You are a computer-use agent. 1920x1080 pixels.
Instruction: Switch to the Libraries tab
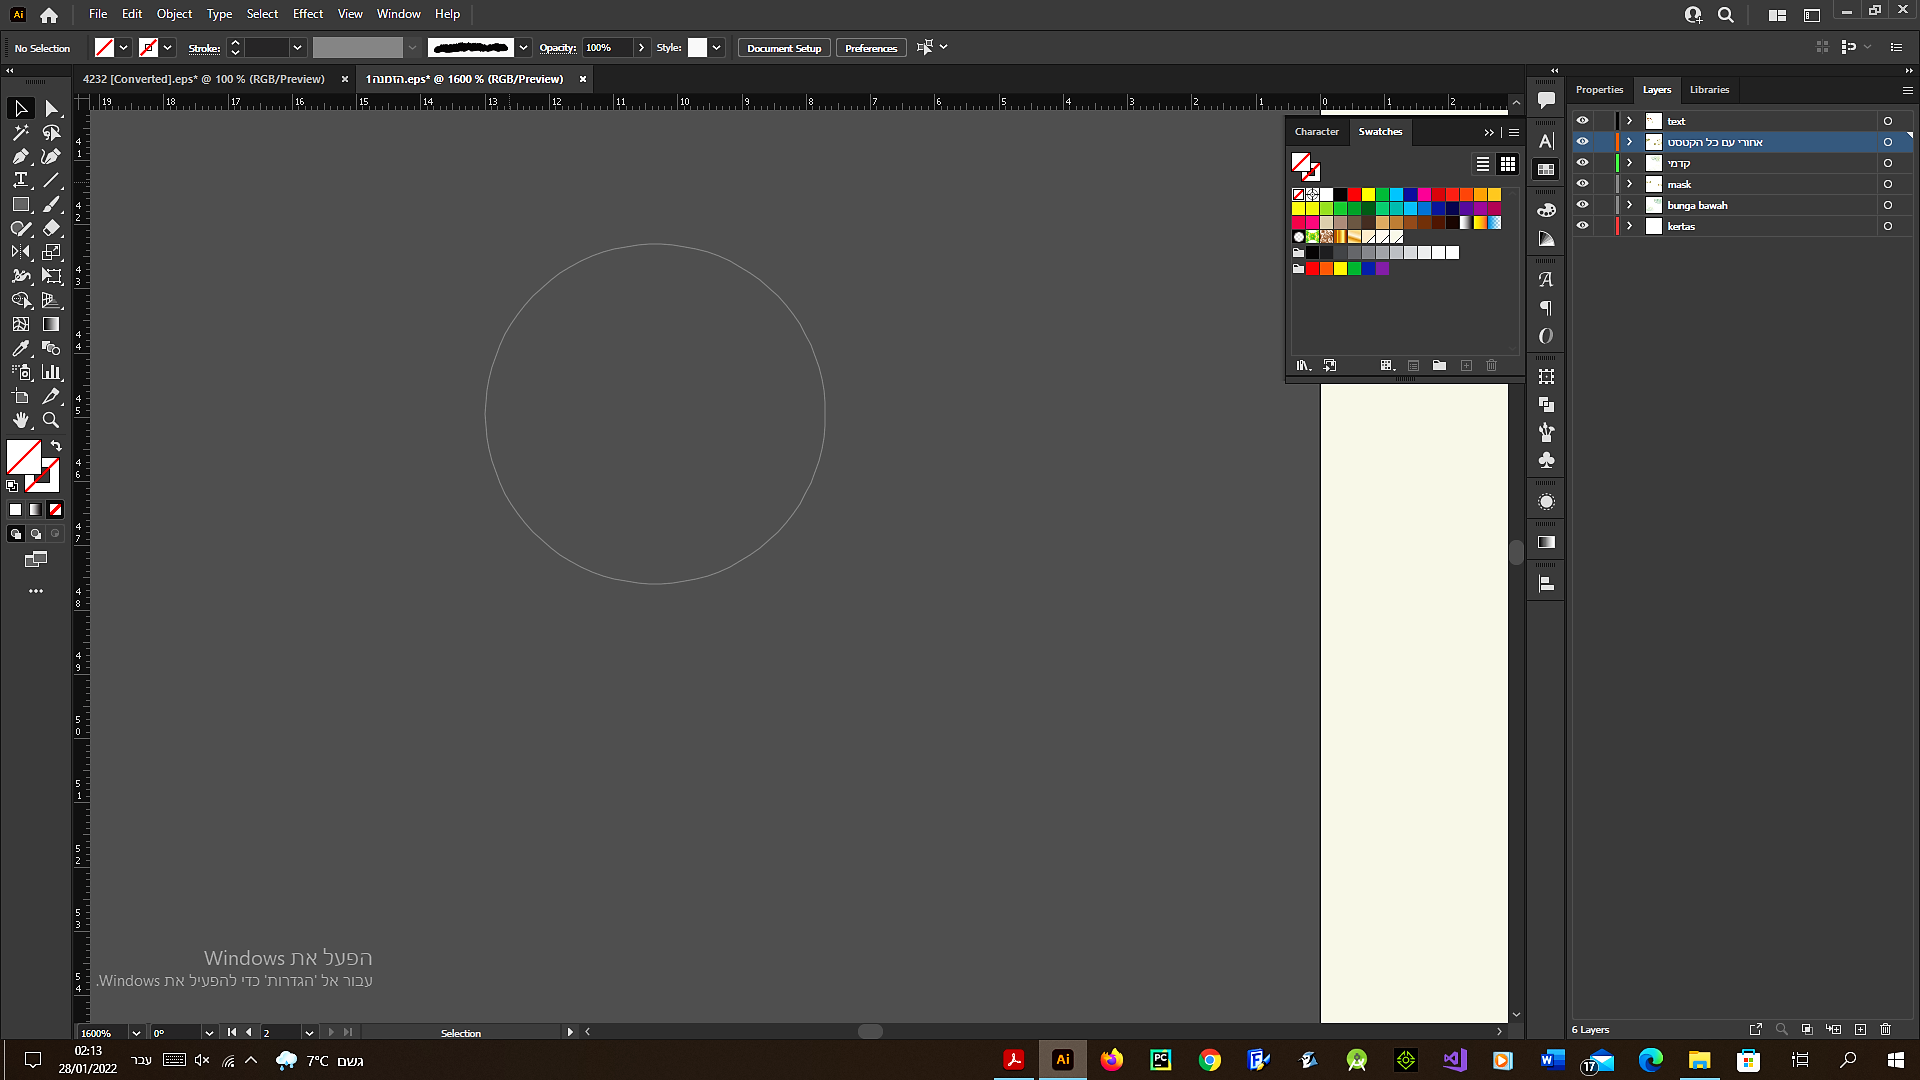(1709, 90)
